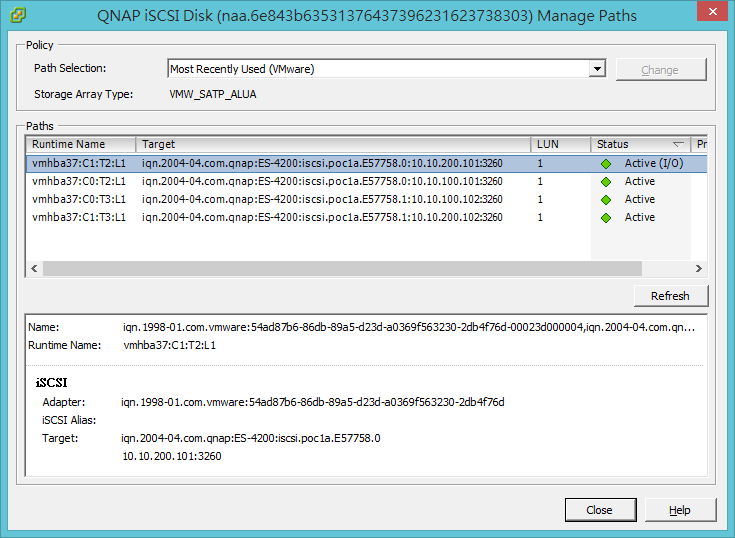Click the Path Selection label
735x538 pixels.
[x=70, y=68]
